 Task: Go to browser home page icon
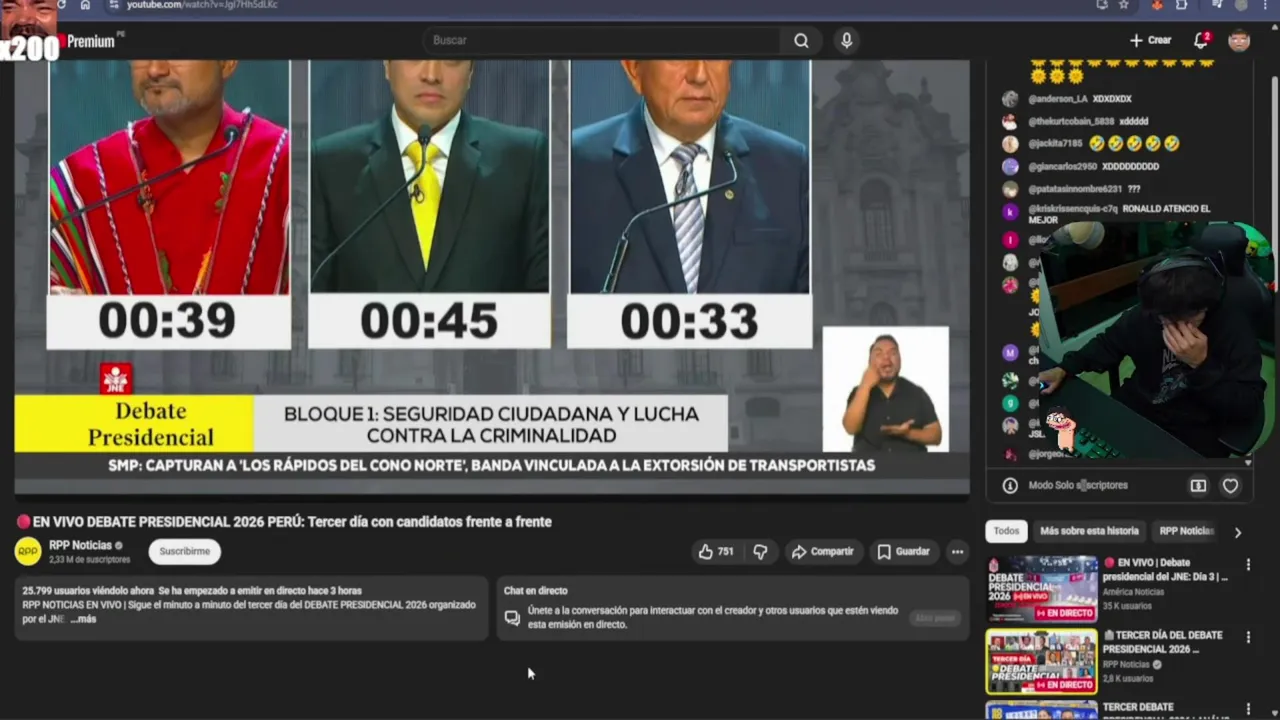tap(85, 5)
